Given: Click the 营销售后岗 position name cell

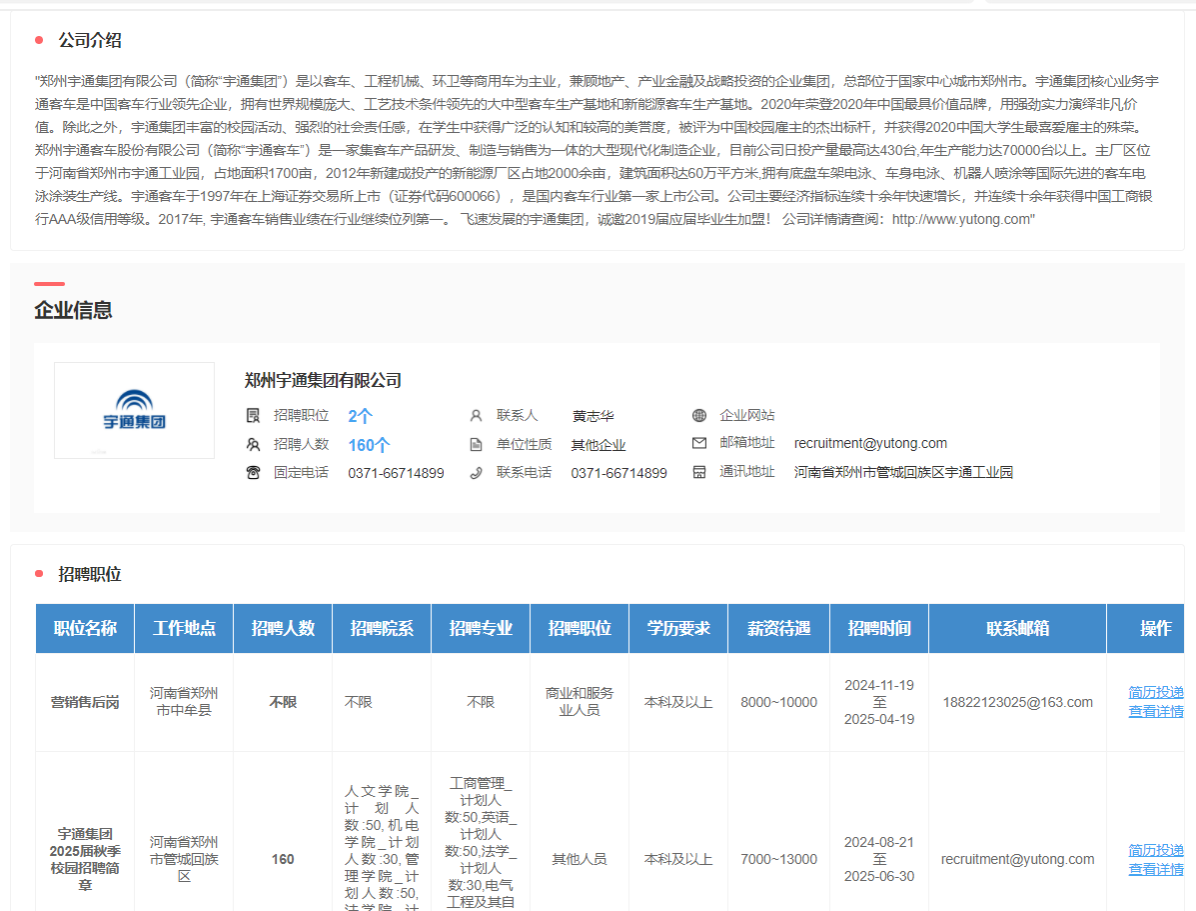Looking at the screenshot, I should click(85, 702).
